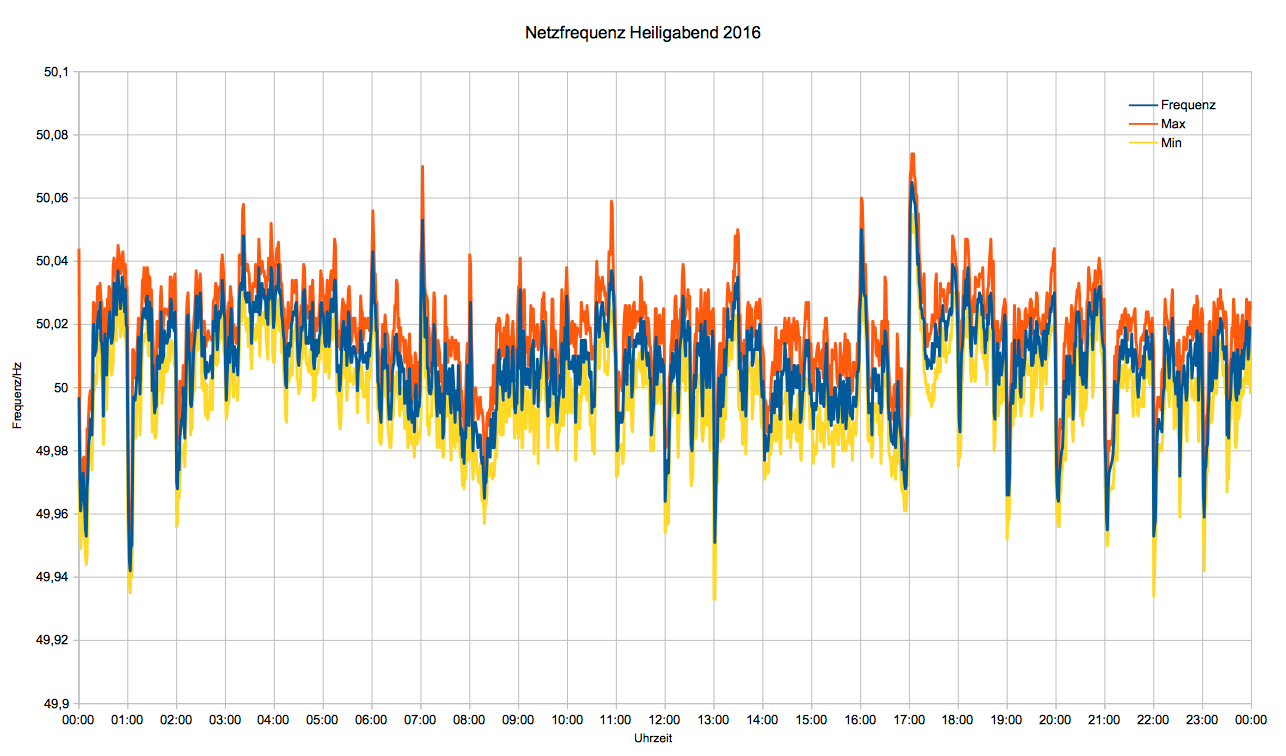Viewport: 1286px width, 756px height.
Task: Click the 20:00 time axis label
Action: tap(1056, 719)
